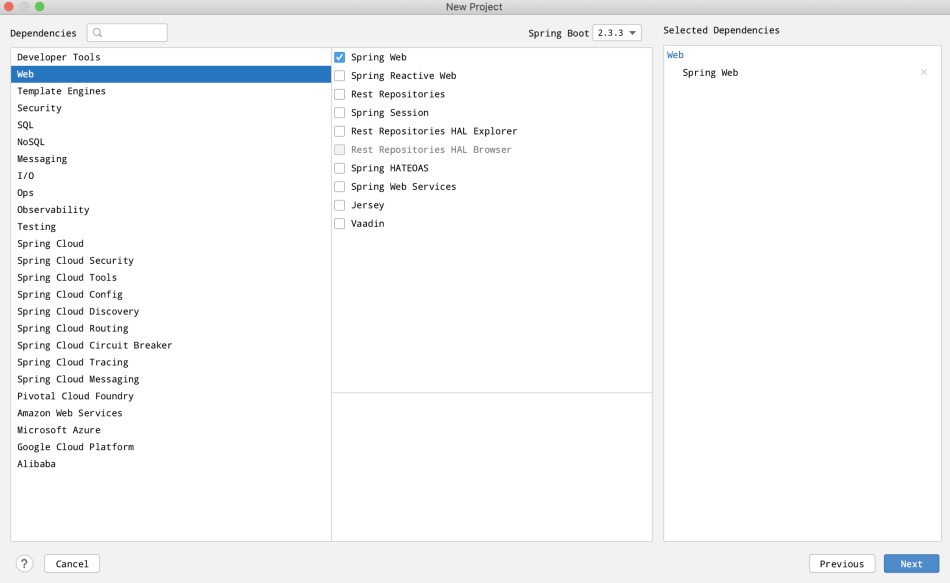The image size is (950, 583).
Task: Go to the Previous step
Action: [x=842, y=564]
